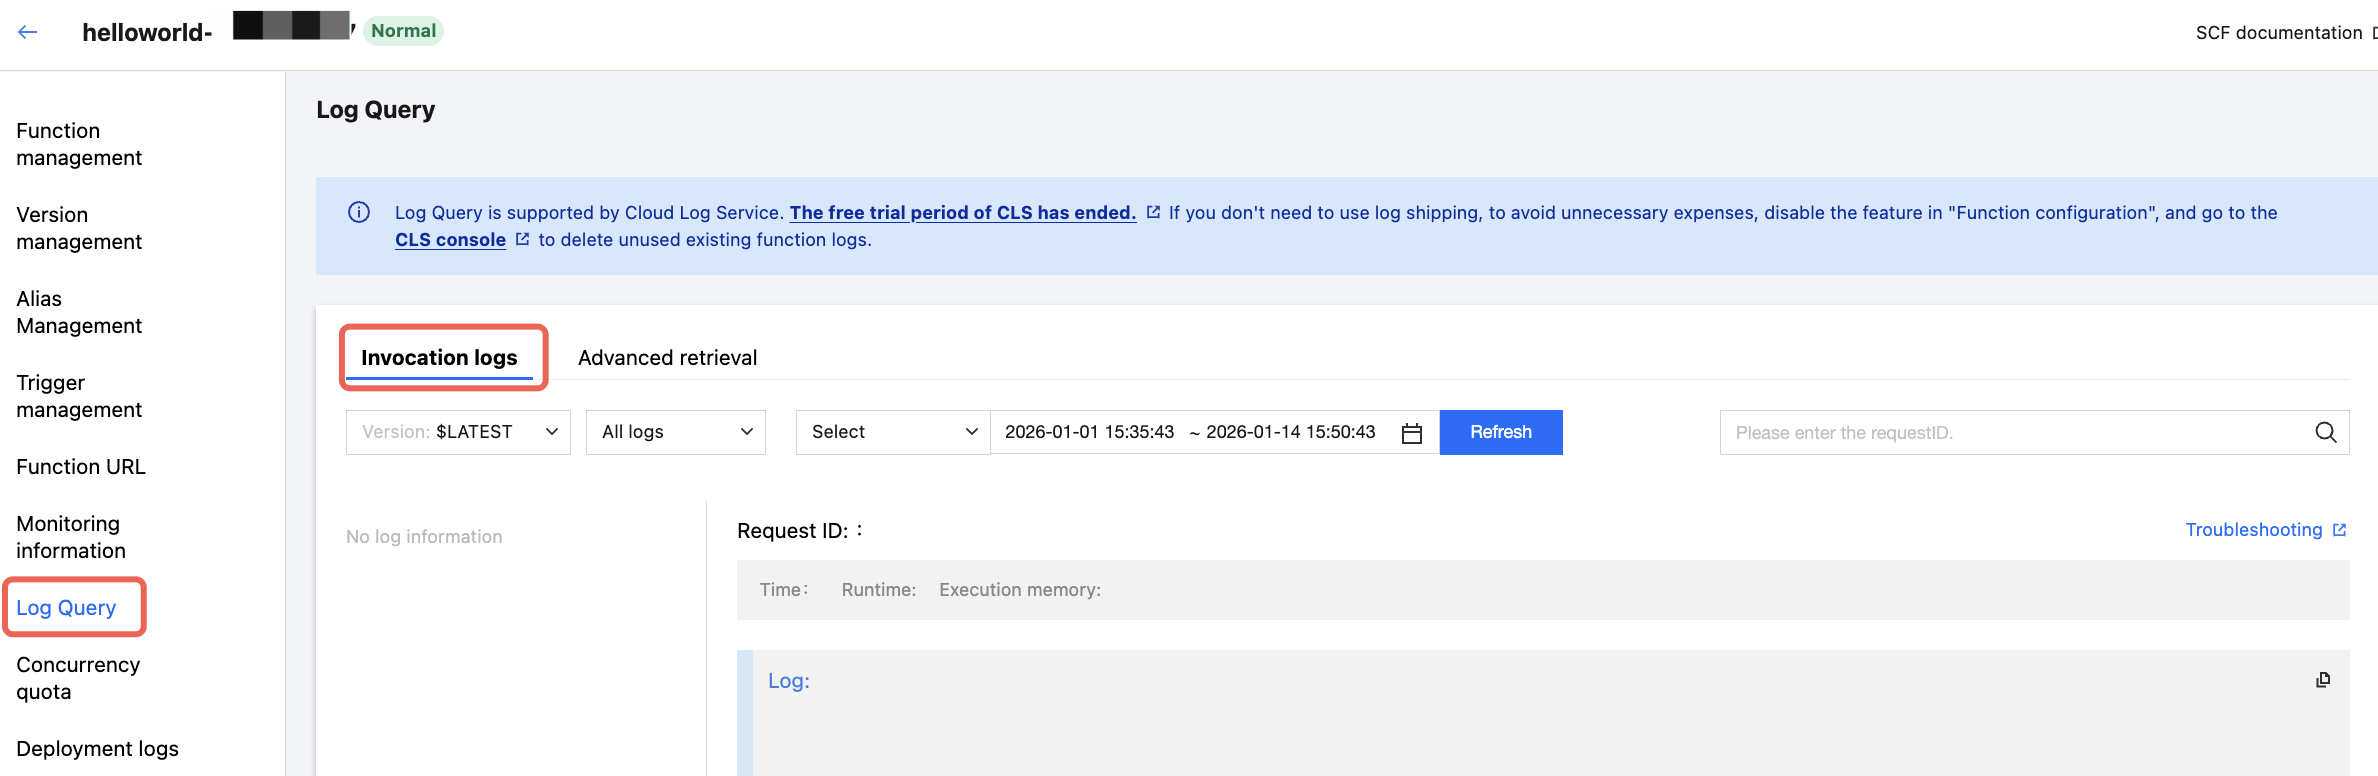Click the info icon in the banner

359,212
